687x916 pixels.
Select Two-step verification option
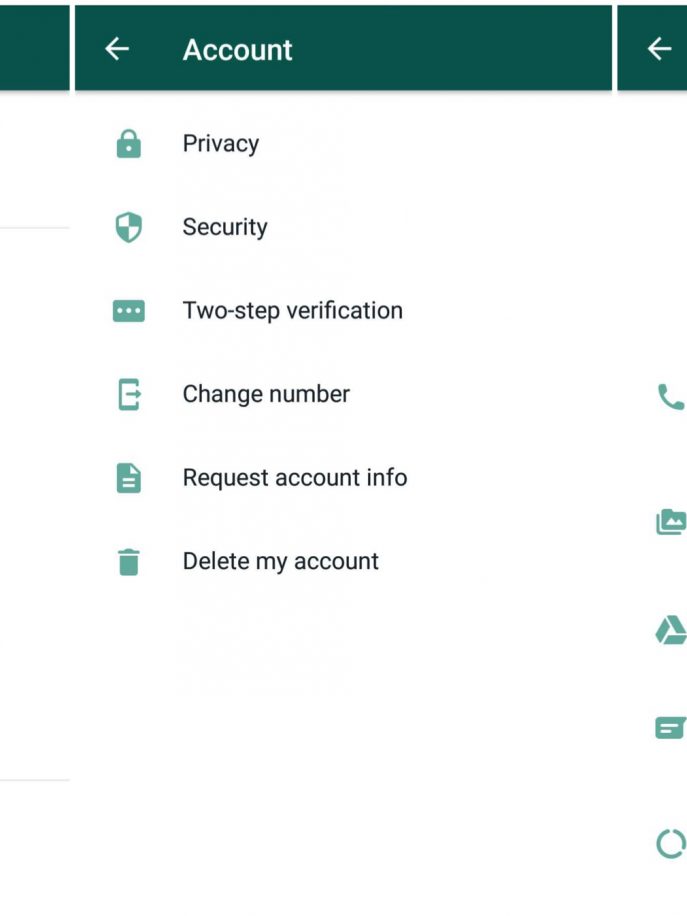tap(292, 311)
